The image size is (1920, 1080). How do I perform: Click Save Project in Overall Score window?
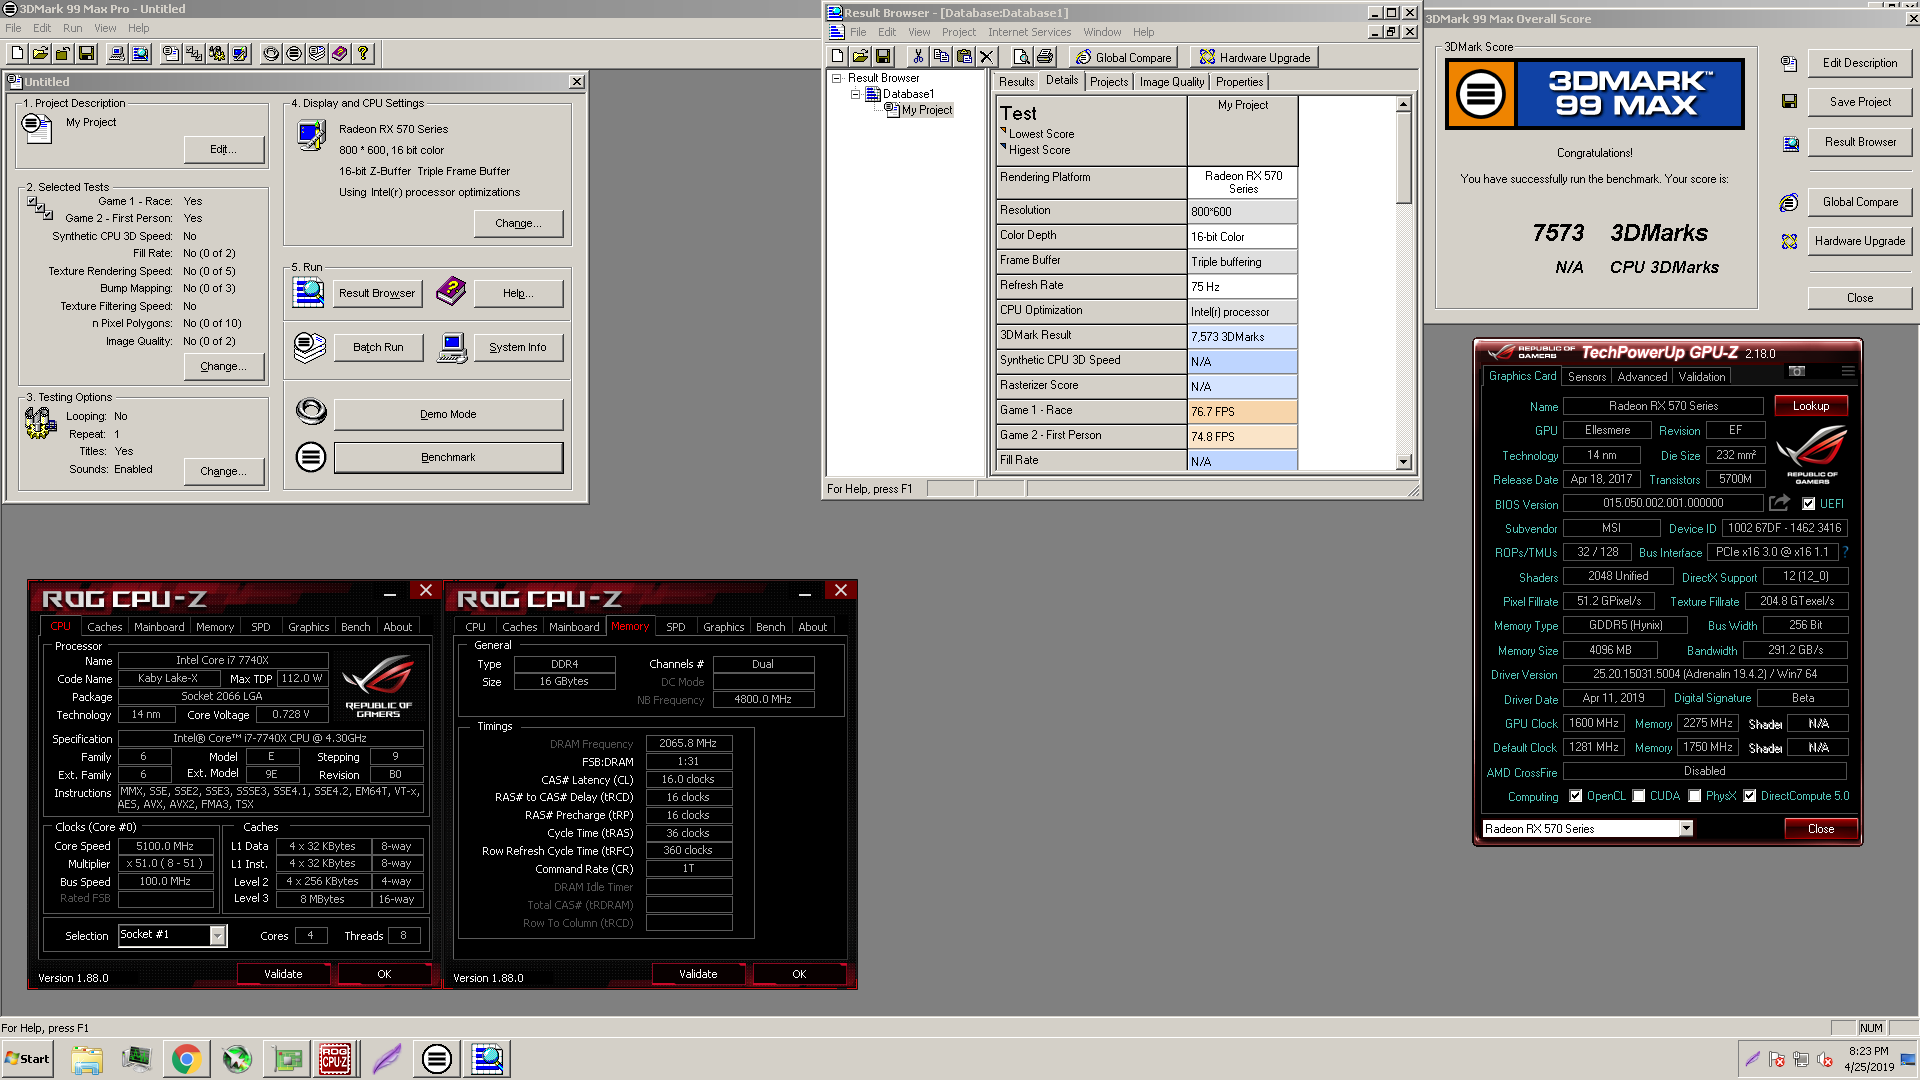[1860, 102]
